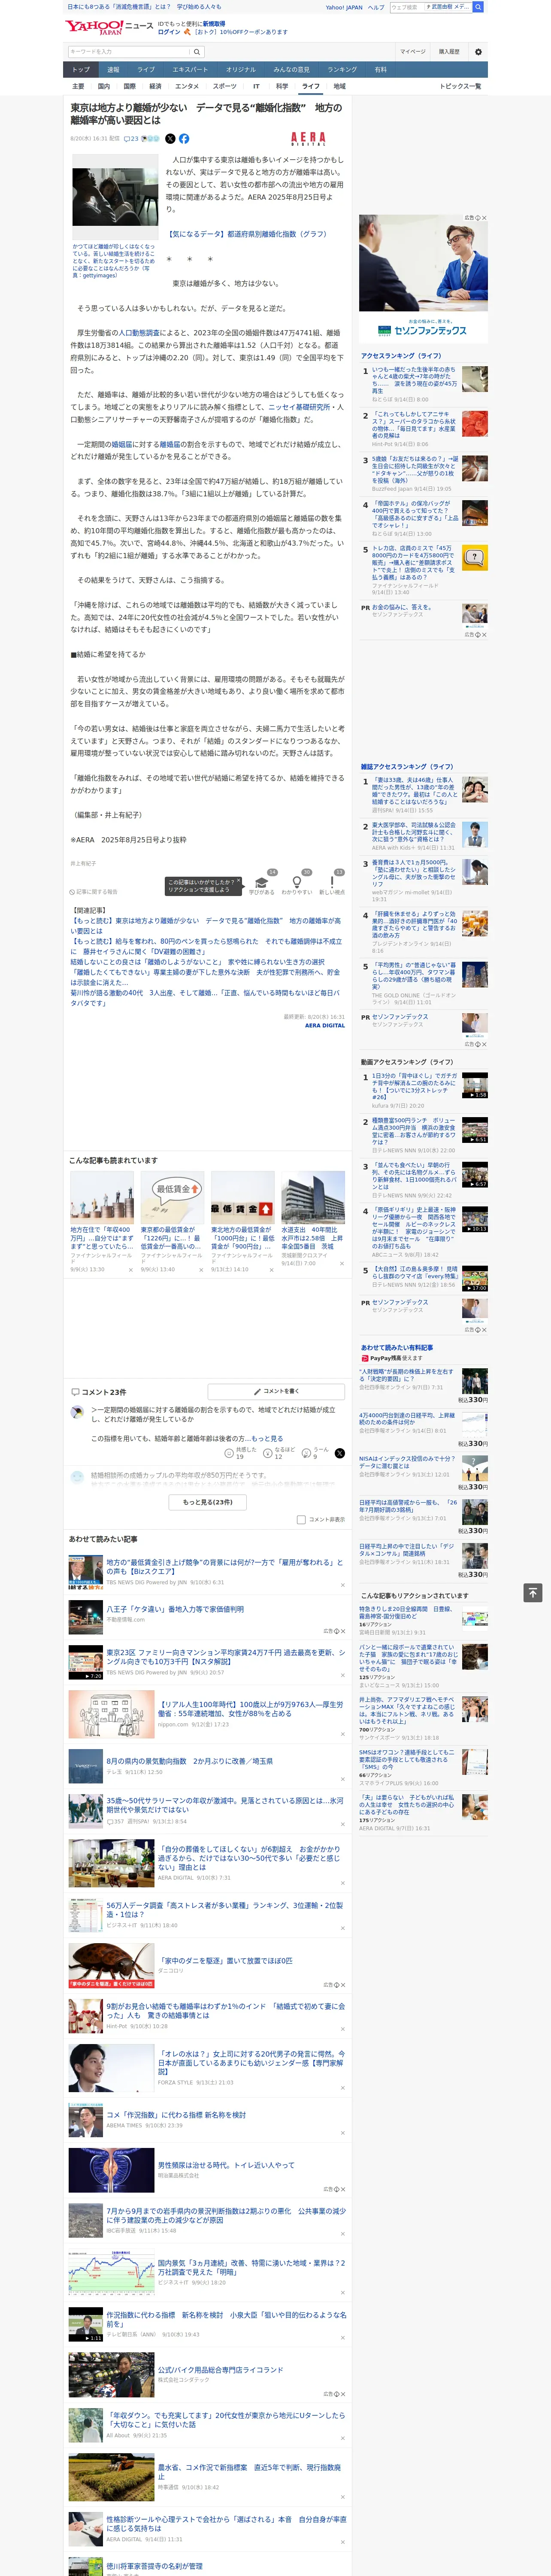551x2576 pixels.
Task: Click the blue search magnifier button at top right
Action: click(478, 7)
